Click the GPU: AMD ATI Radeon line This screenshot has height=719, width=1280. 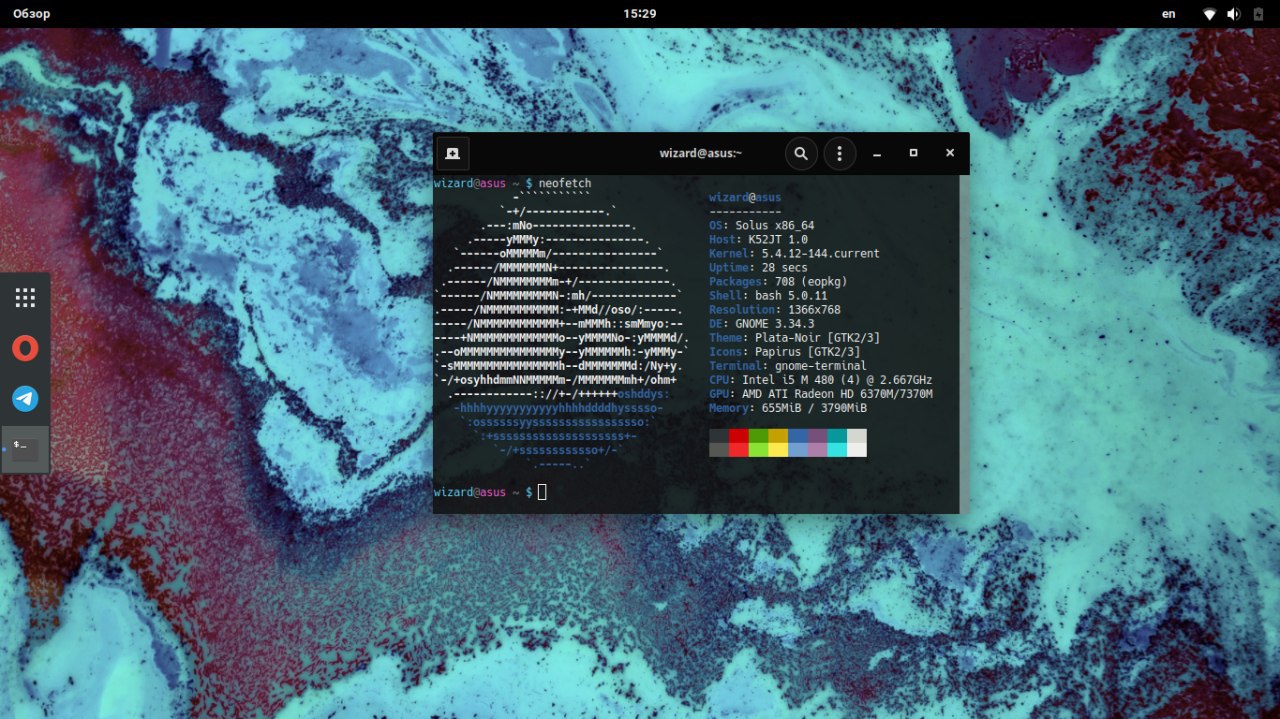click(x=820, y=394)
